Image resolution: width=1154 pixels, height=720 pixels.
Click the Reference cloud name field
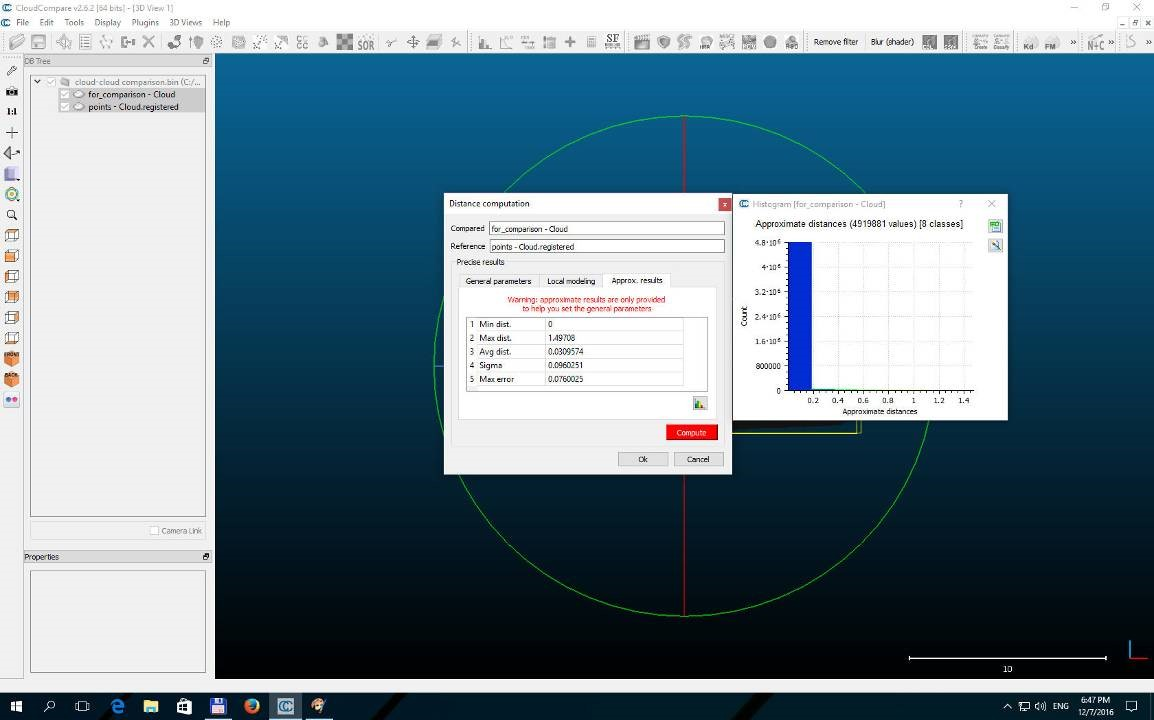pyautogui.click(x=606, y=247)
